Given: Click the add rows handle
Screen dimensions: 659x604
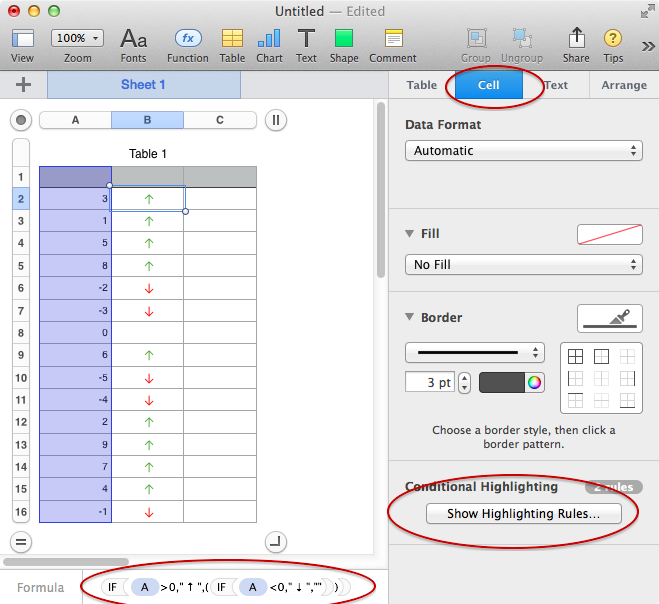Looking at the screenshot, I should pos(21,542).
